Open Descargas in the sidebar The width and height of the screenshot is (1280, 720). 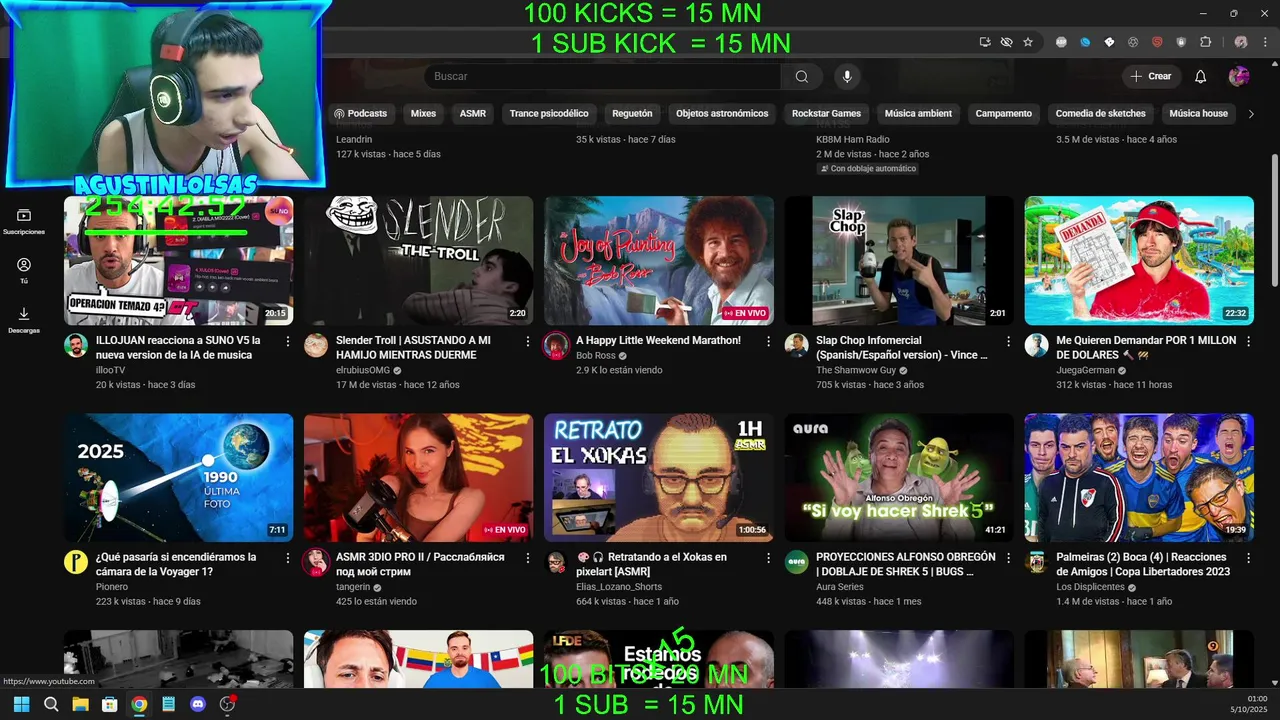24,320
